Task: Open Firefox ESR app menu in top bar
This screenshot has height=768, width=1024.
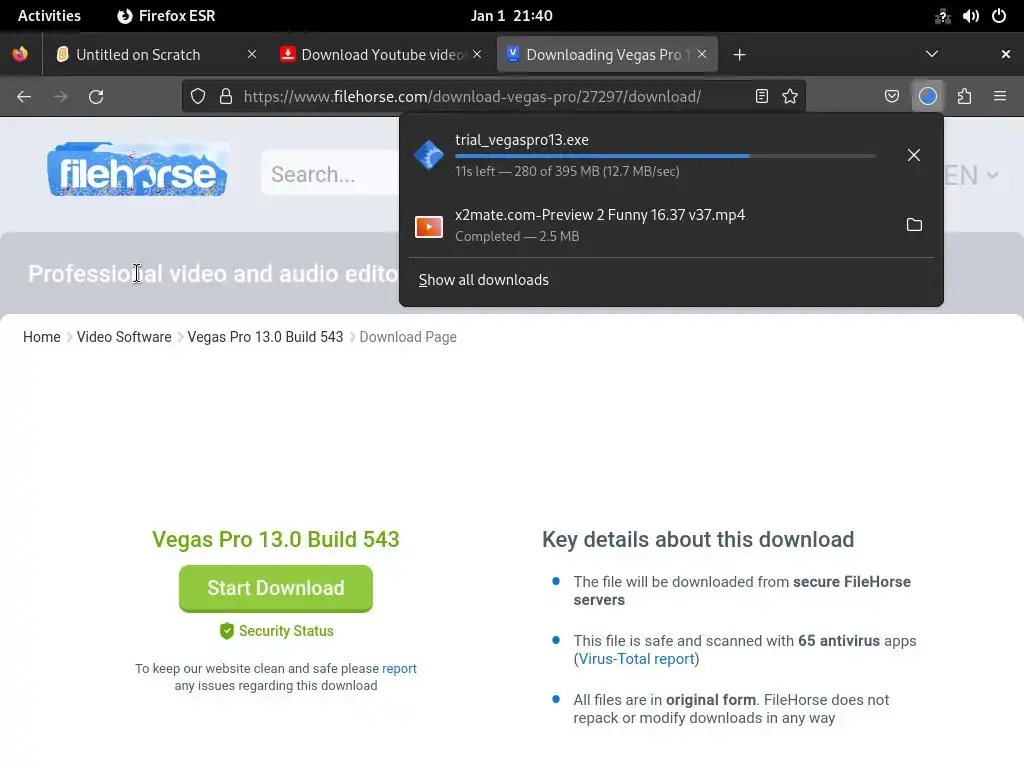Action: click(166, 16)
